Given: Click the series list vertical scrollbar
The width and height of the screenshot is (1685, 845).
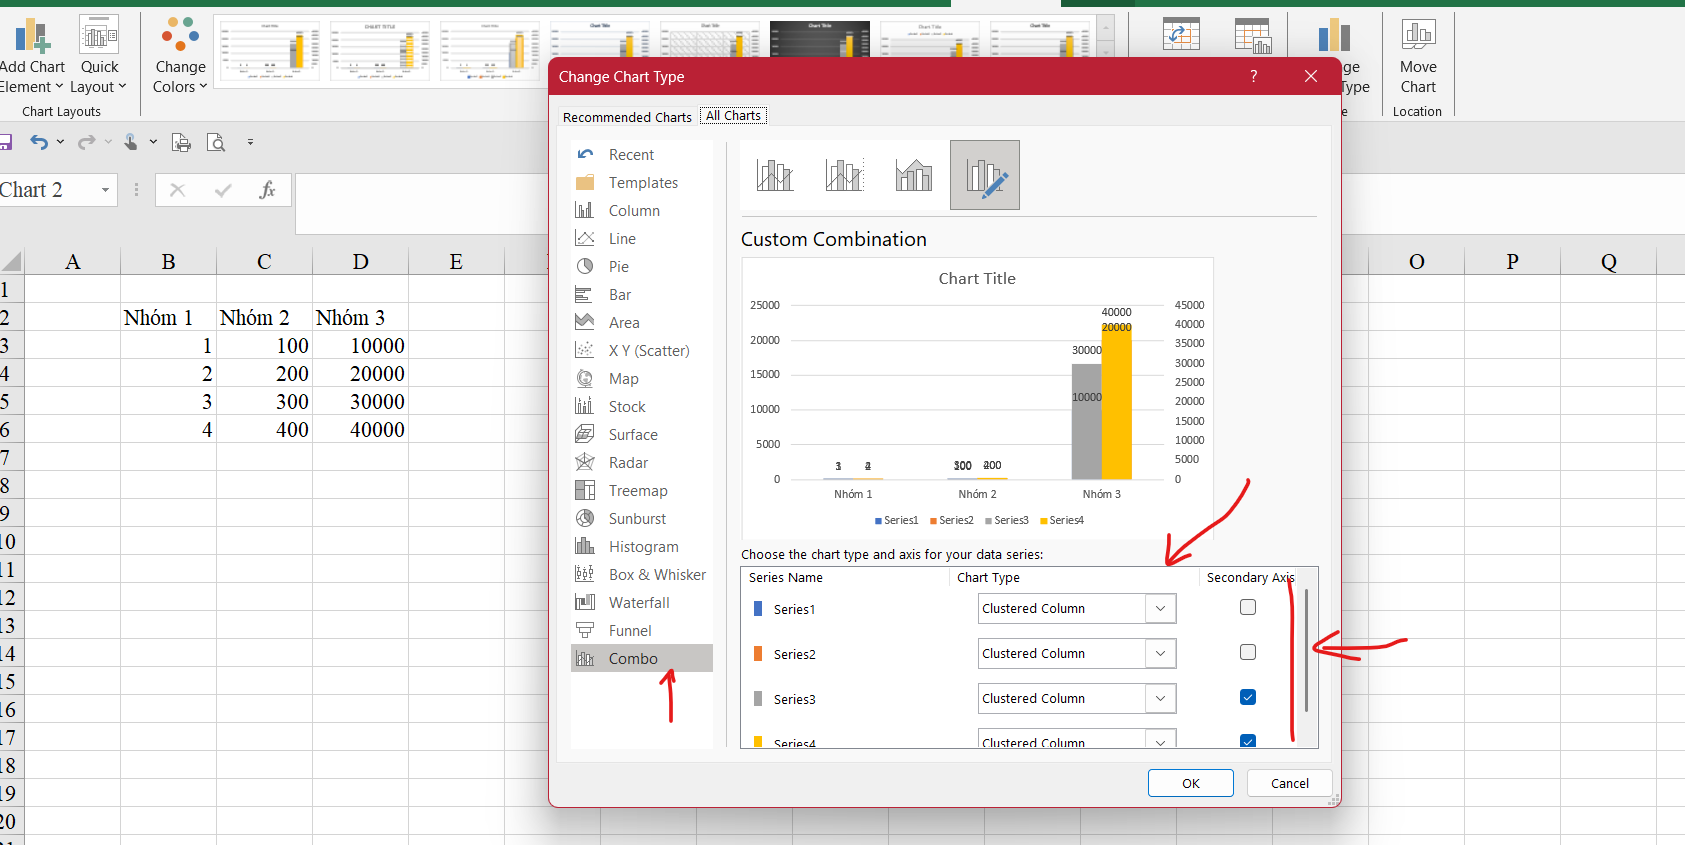Looking at the screenshot, I should click(x=1306, y=650).
